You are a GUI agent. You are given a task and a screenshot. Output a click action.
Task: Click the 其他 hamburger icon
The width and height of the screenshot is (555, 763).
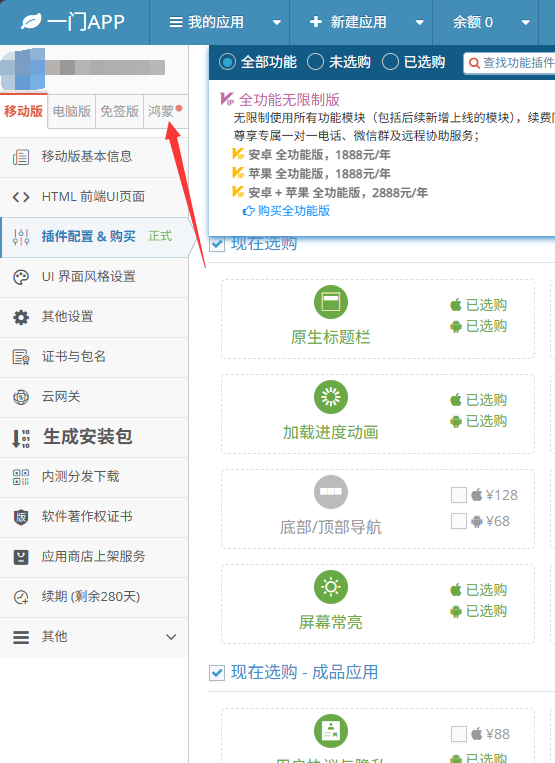(21, 637)
